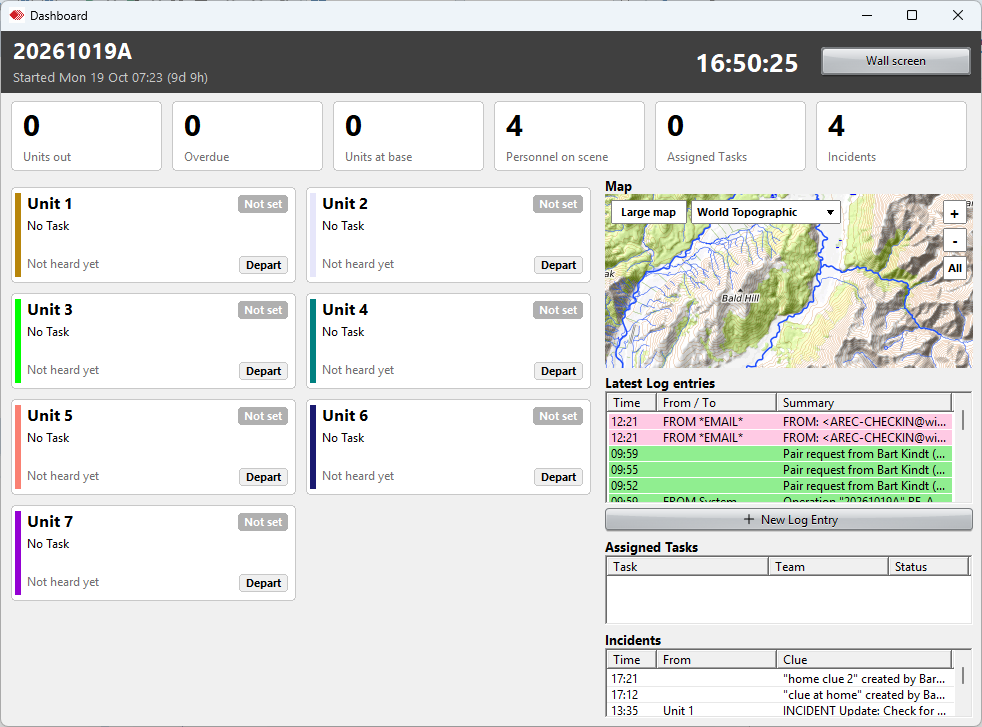Screen dimensions: 982x727
Task: Depart Unit 3
Action: pyautogui.click(x=263, y=371)
